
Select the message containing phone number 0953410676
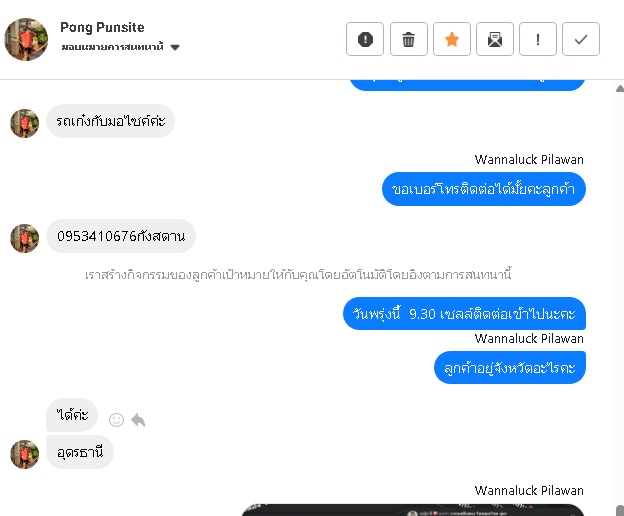pyautogui.click(x=121, y=236)
